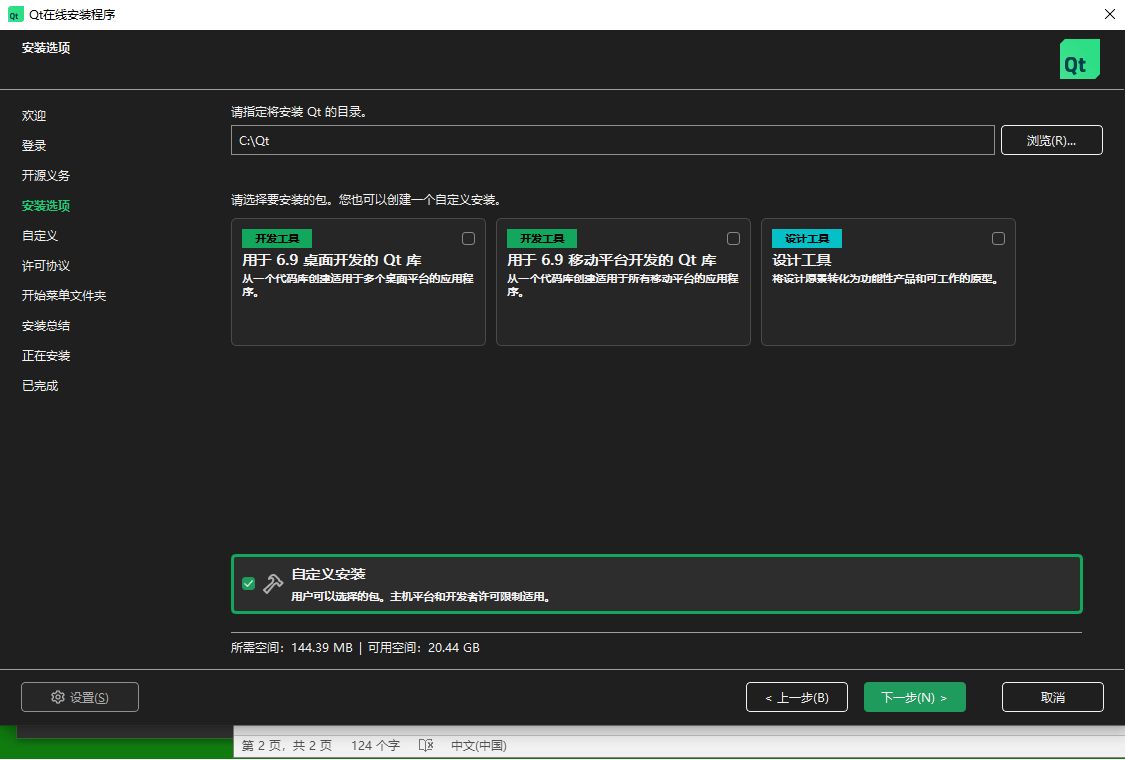The height and width of the screenshot is (760, 1125).
Task: Click the 用于 6.9 移动平台开发的 Qt 库 card title
Action: (612, 260)
